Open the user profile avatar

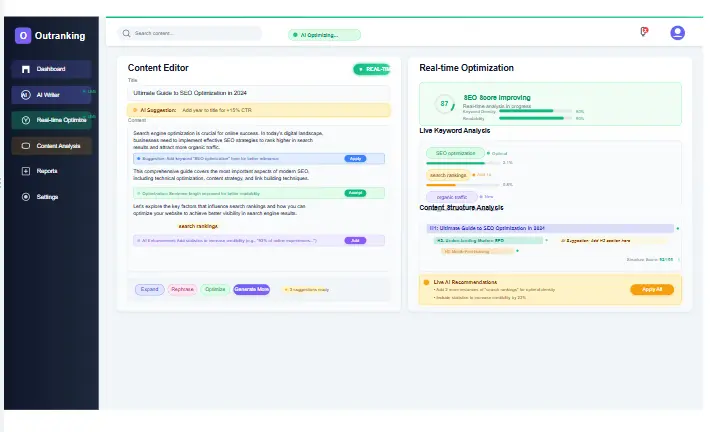(677, 33)
